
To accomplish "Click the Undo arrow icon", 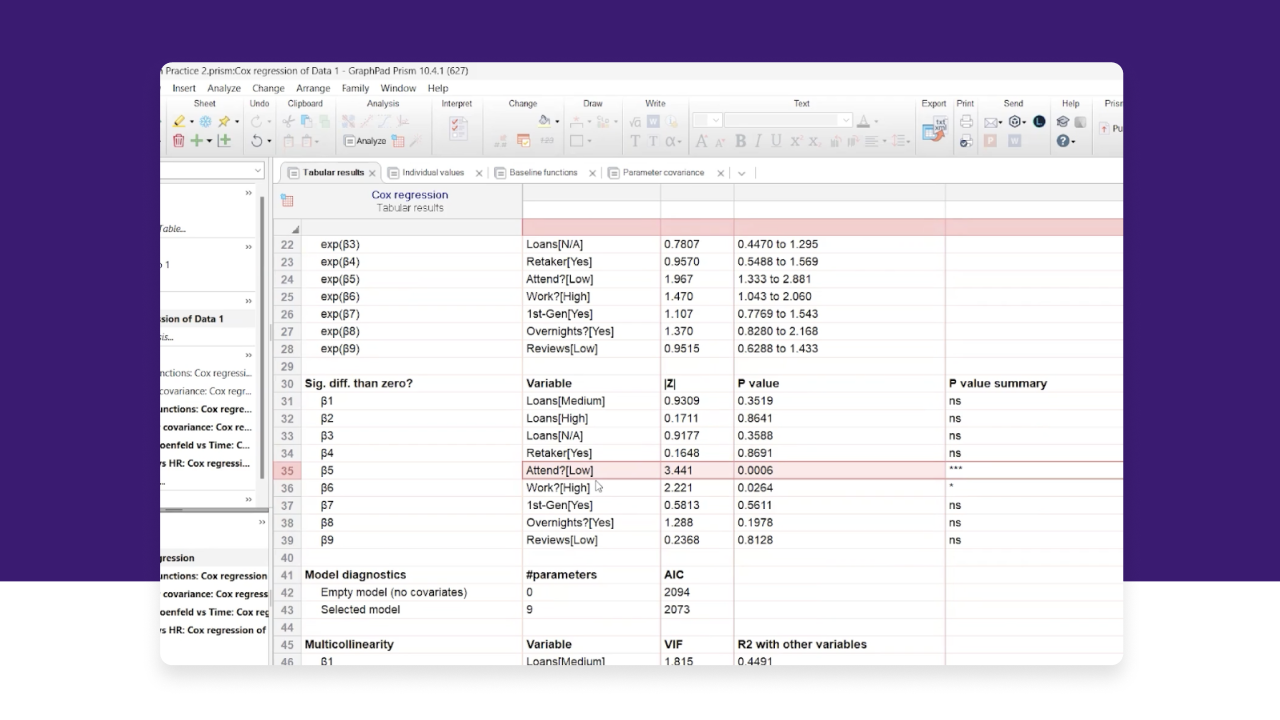I will coord(257,141).
